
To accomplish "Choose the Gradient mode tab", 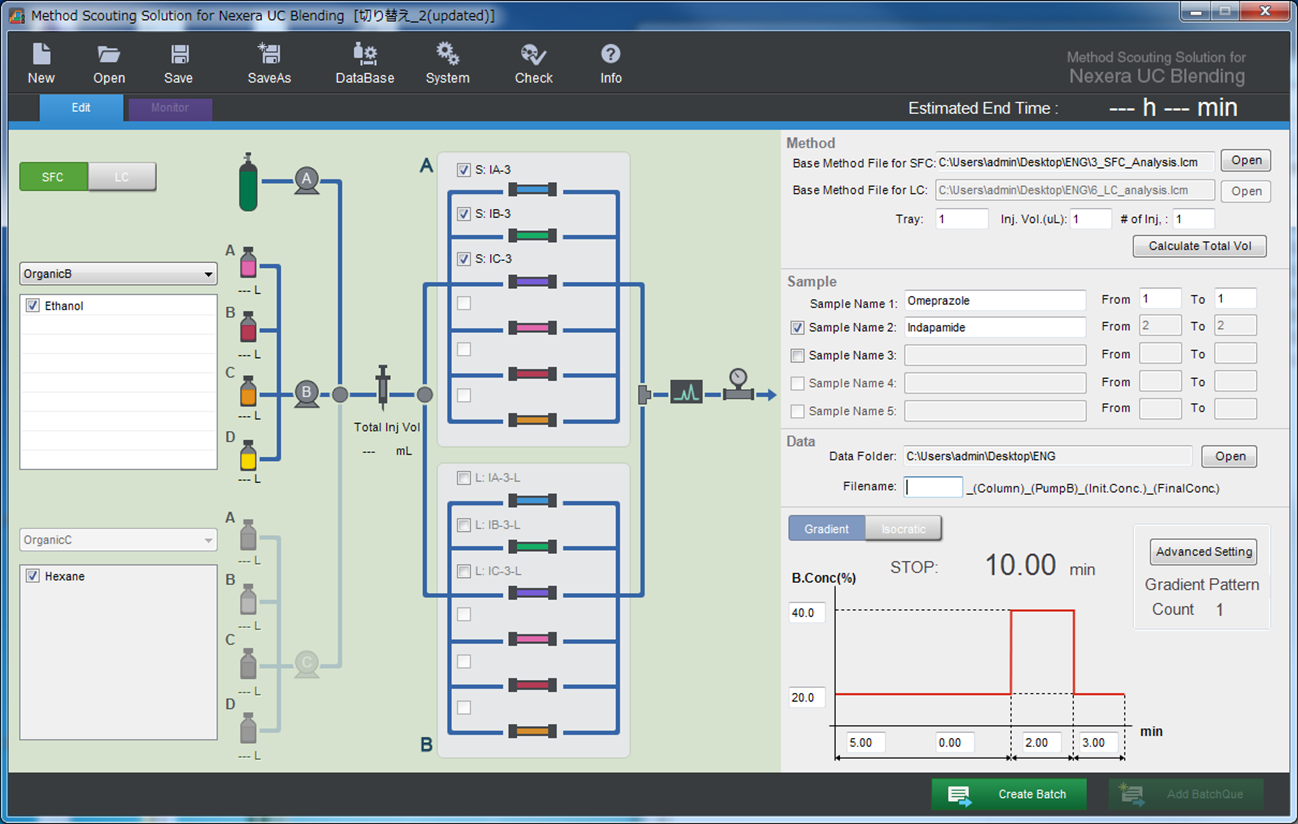I will pyautogui.click(x=827, y=528).
